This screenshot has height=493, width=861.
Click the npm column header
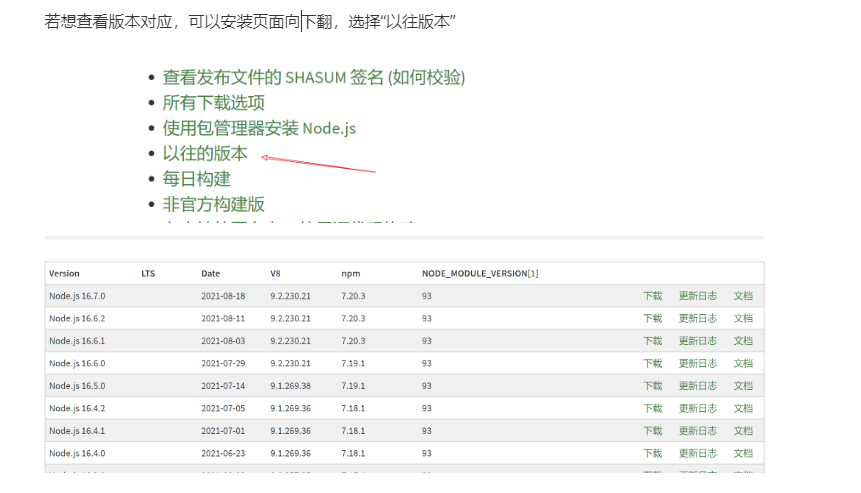pos(350,273)
